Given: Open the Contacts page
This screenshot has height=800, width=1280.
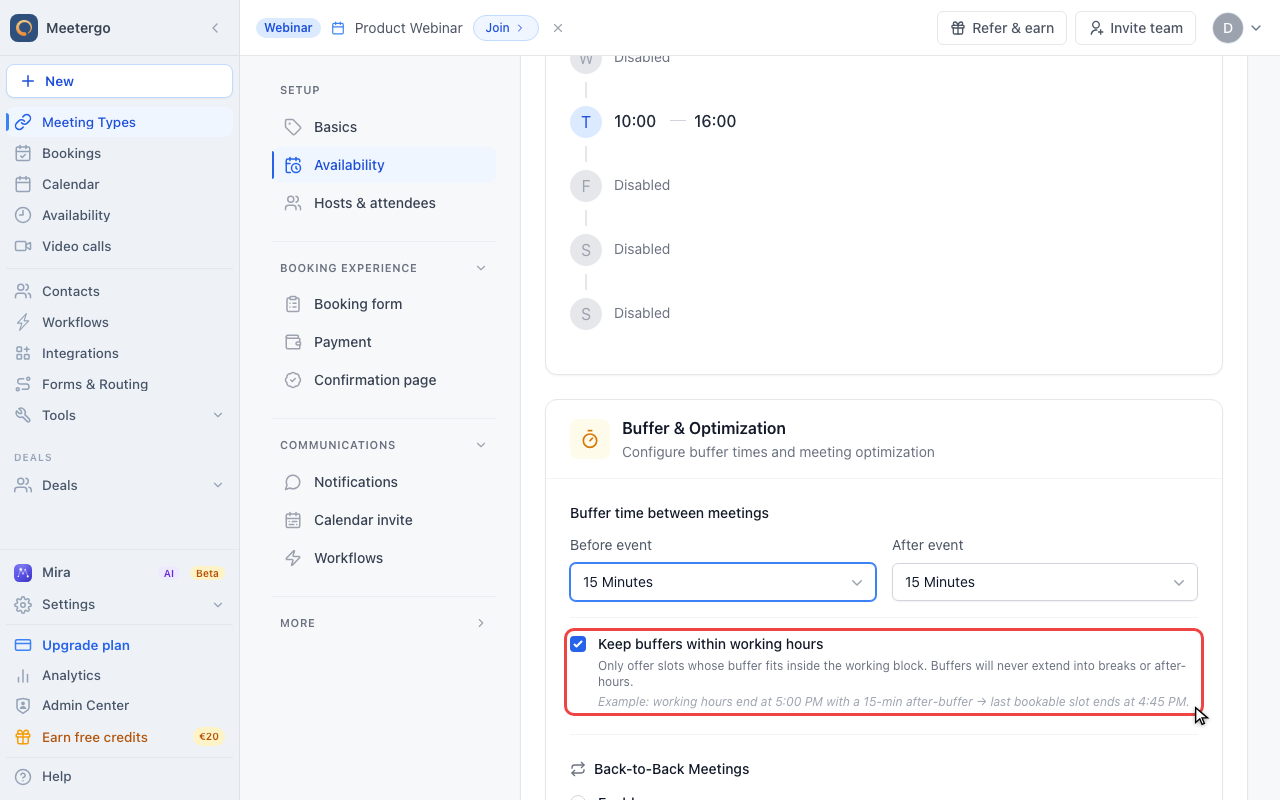Looking at the screenshot, I should coord(119,291).
